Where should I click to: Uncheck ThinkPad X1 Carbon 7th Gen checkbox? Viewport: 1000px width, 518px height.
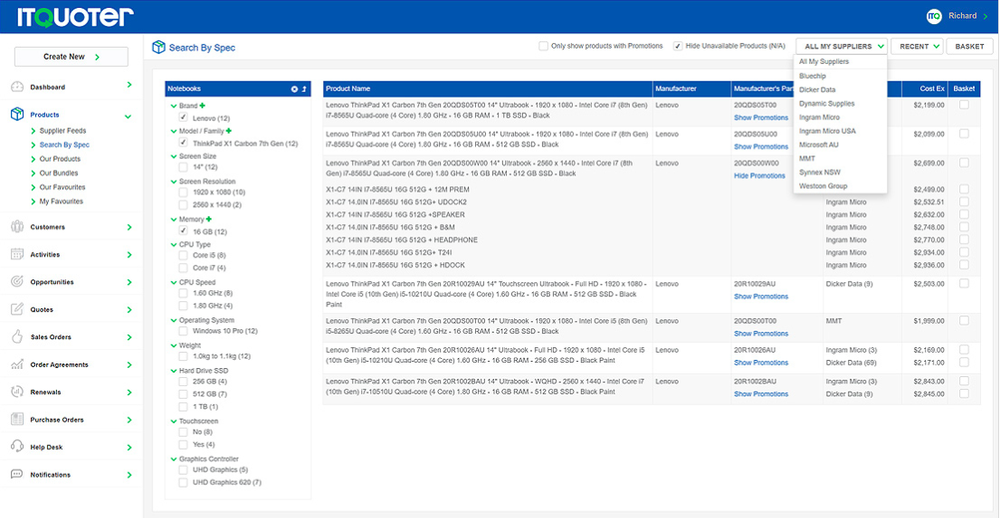[x=183, y=144]
